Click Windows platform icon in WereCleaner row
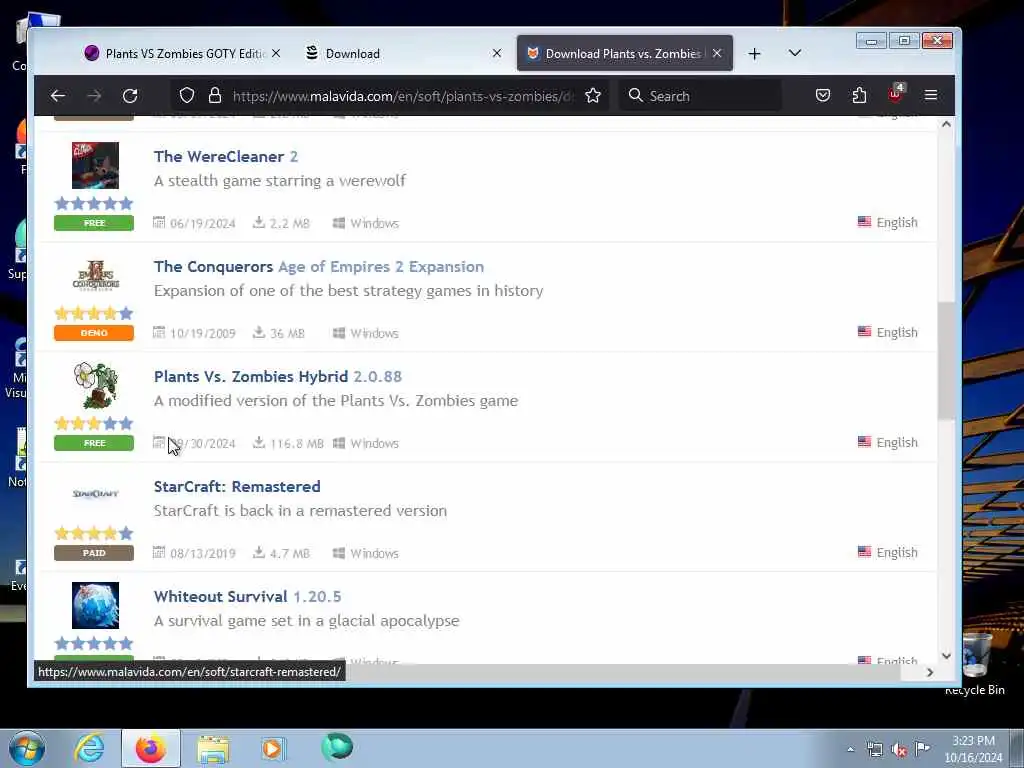 tap(339, 223)
